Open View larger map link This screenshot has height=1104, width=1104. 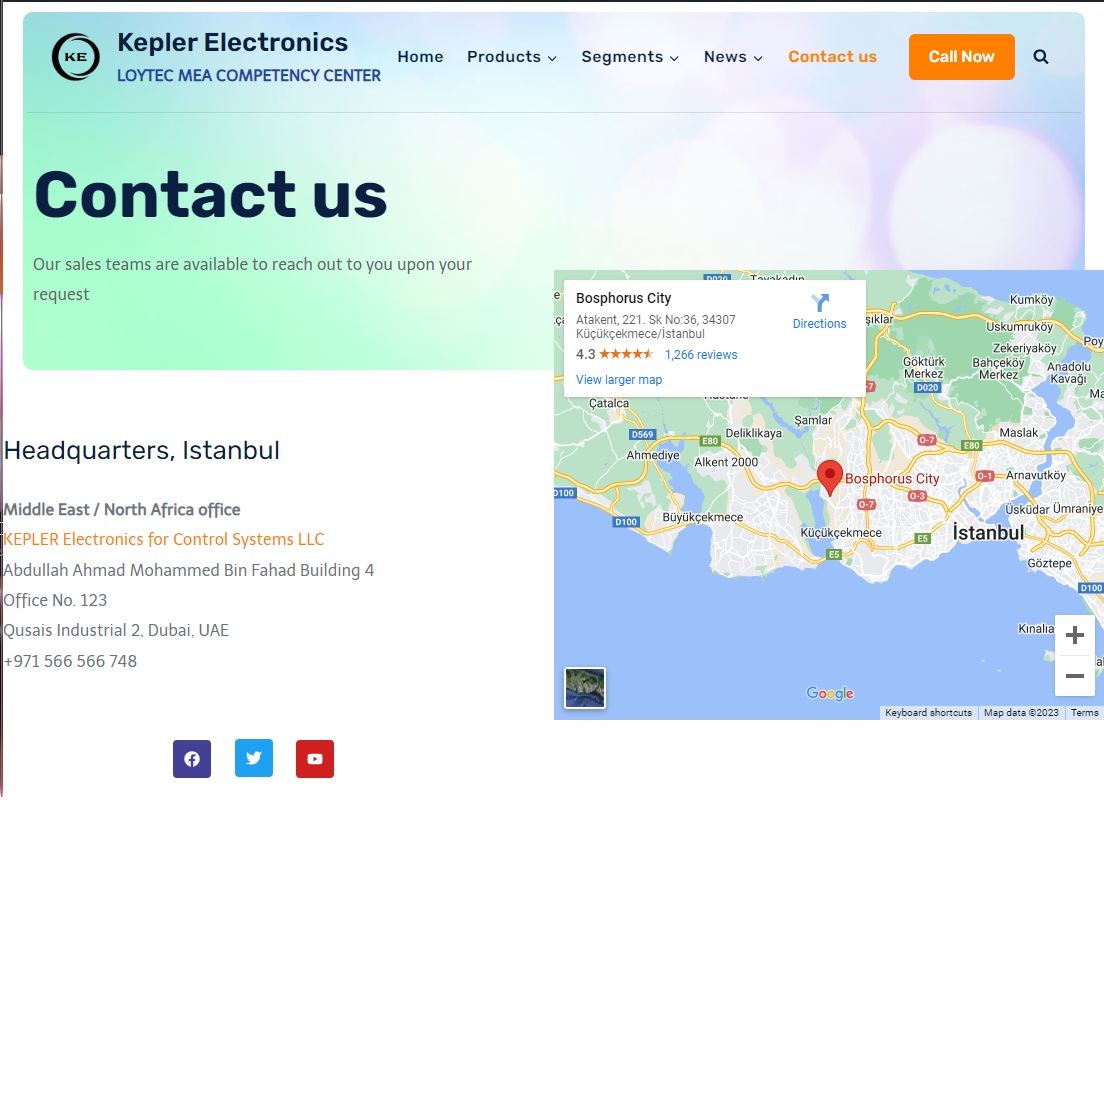click(x=618, y=380)
